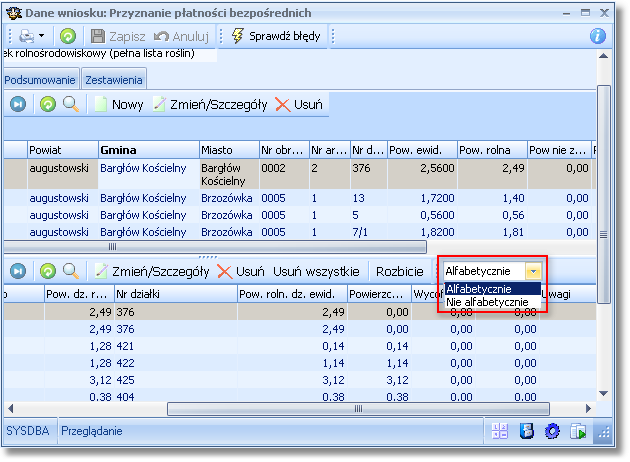The height and width of the screenshot is (462, 630).
Task: Select the lower grid row with Nr działki 422
Action: pyautogui.click(x=299, y=363)
